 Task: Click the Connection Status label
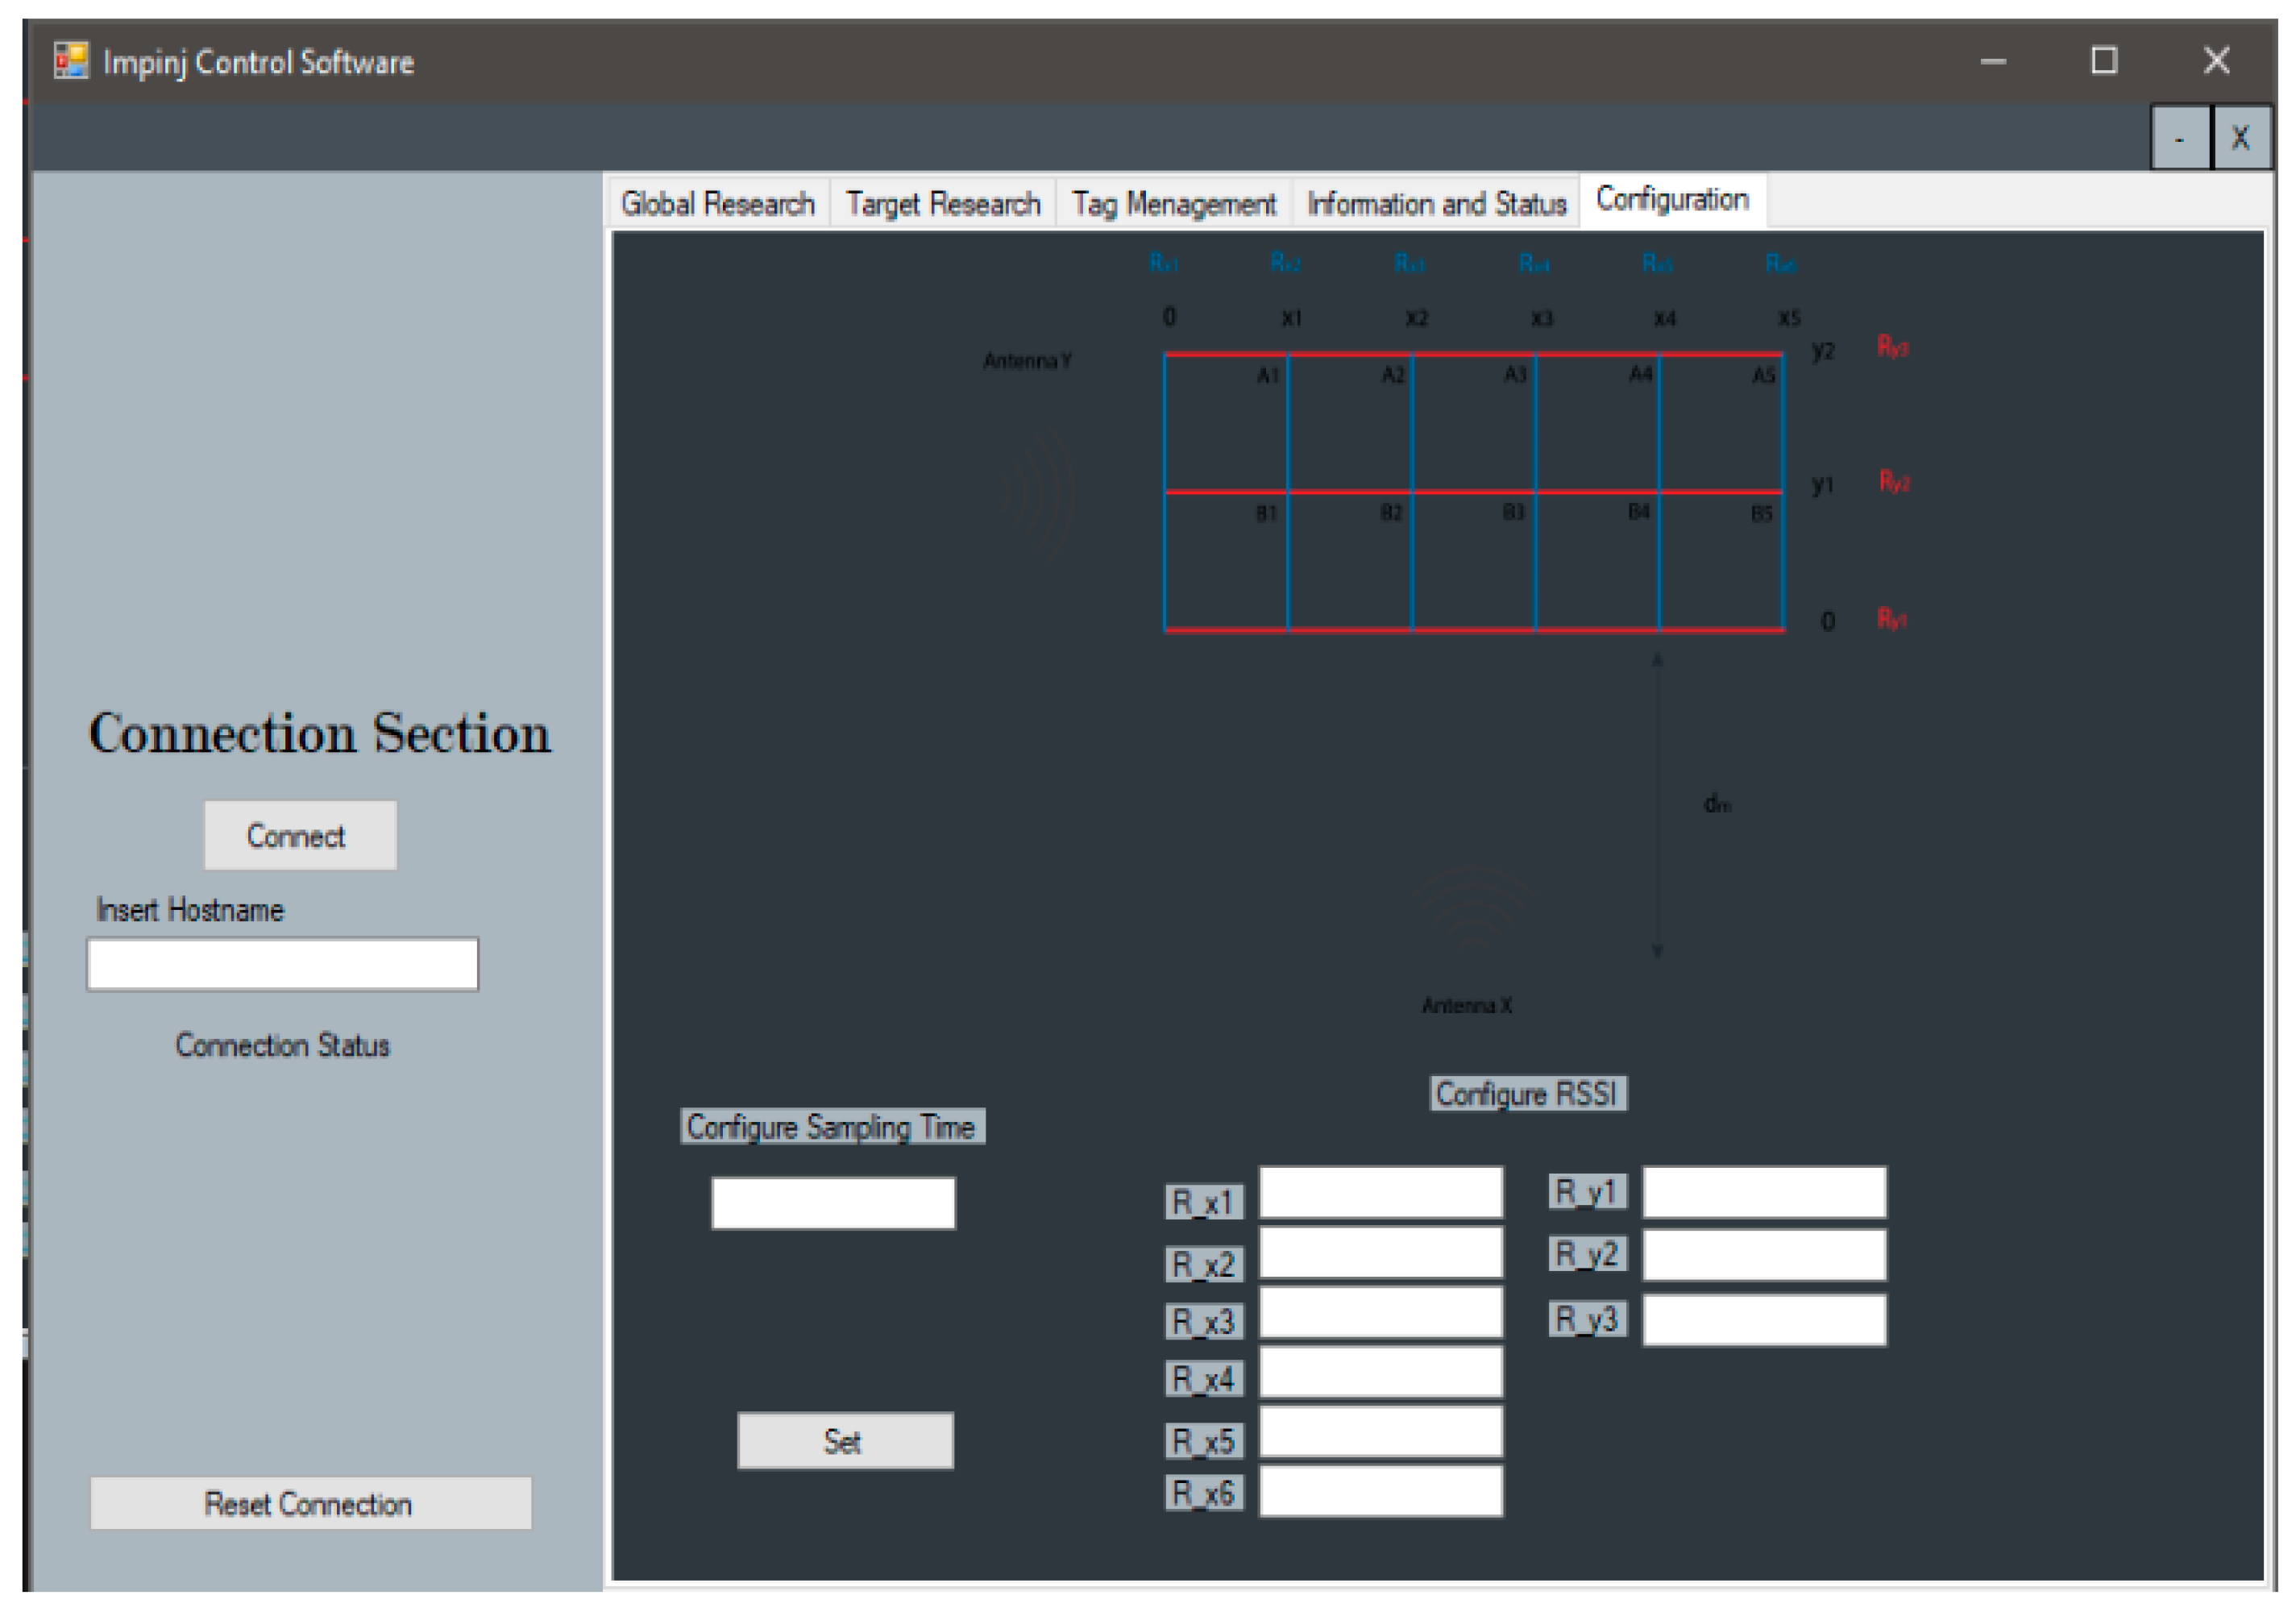pos(282,1045)
